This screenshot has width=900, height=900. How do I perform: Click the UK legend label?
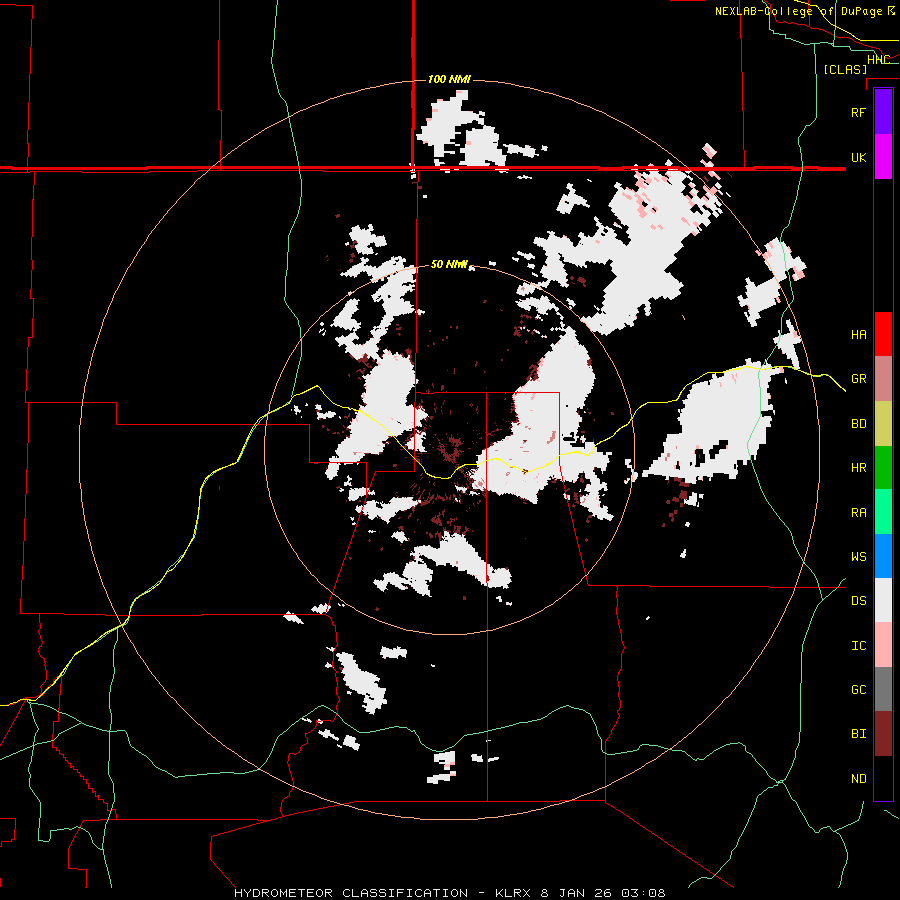[x=858, y=157]
